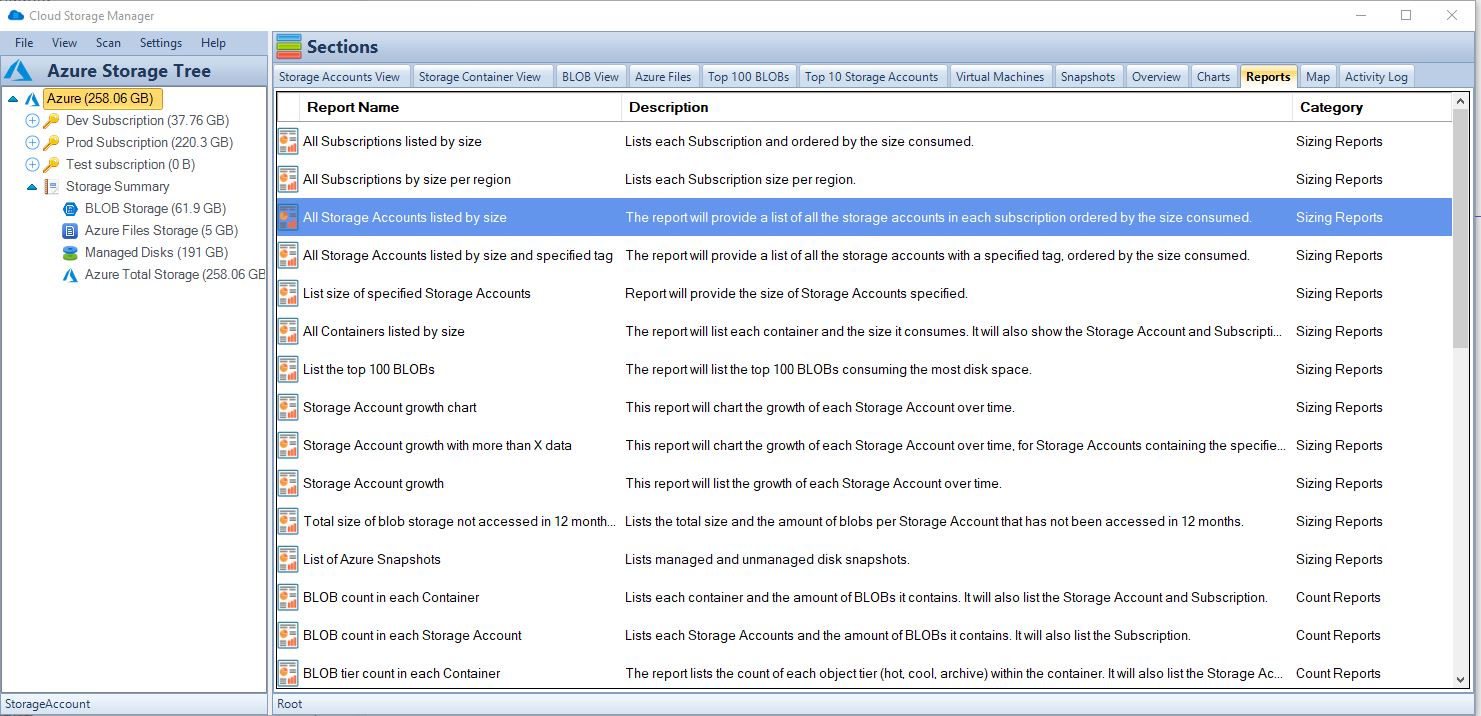This screenshot has width=1481, height=716.
Task: Go to the Top 100 BLOBs tab
Action: click(x=749, y=77)
